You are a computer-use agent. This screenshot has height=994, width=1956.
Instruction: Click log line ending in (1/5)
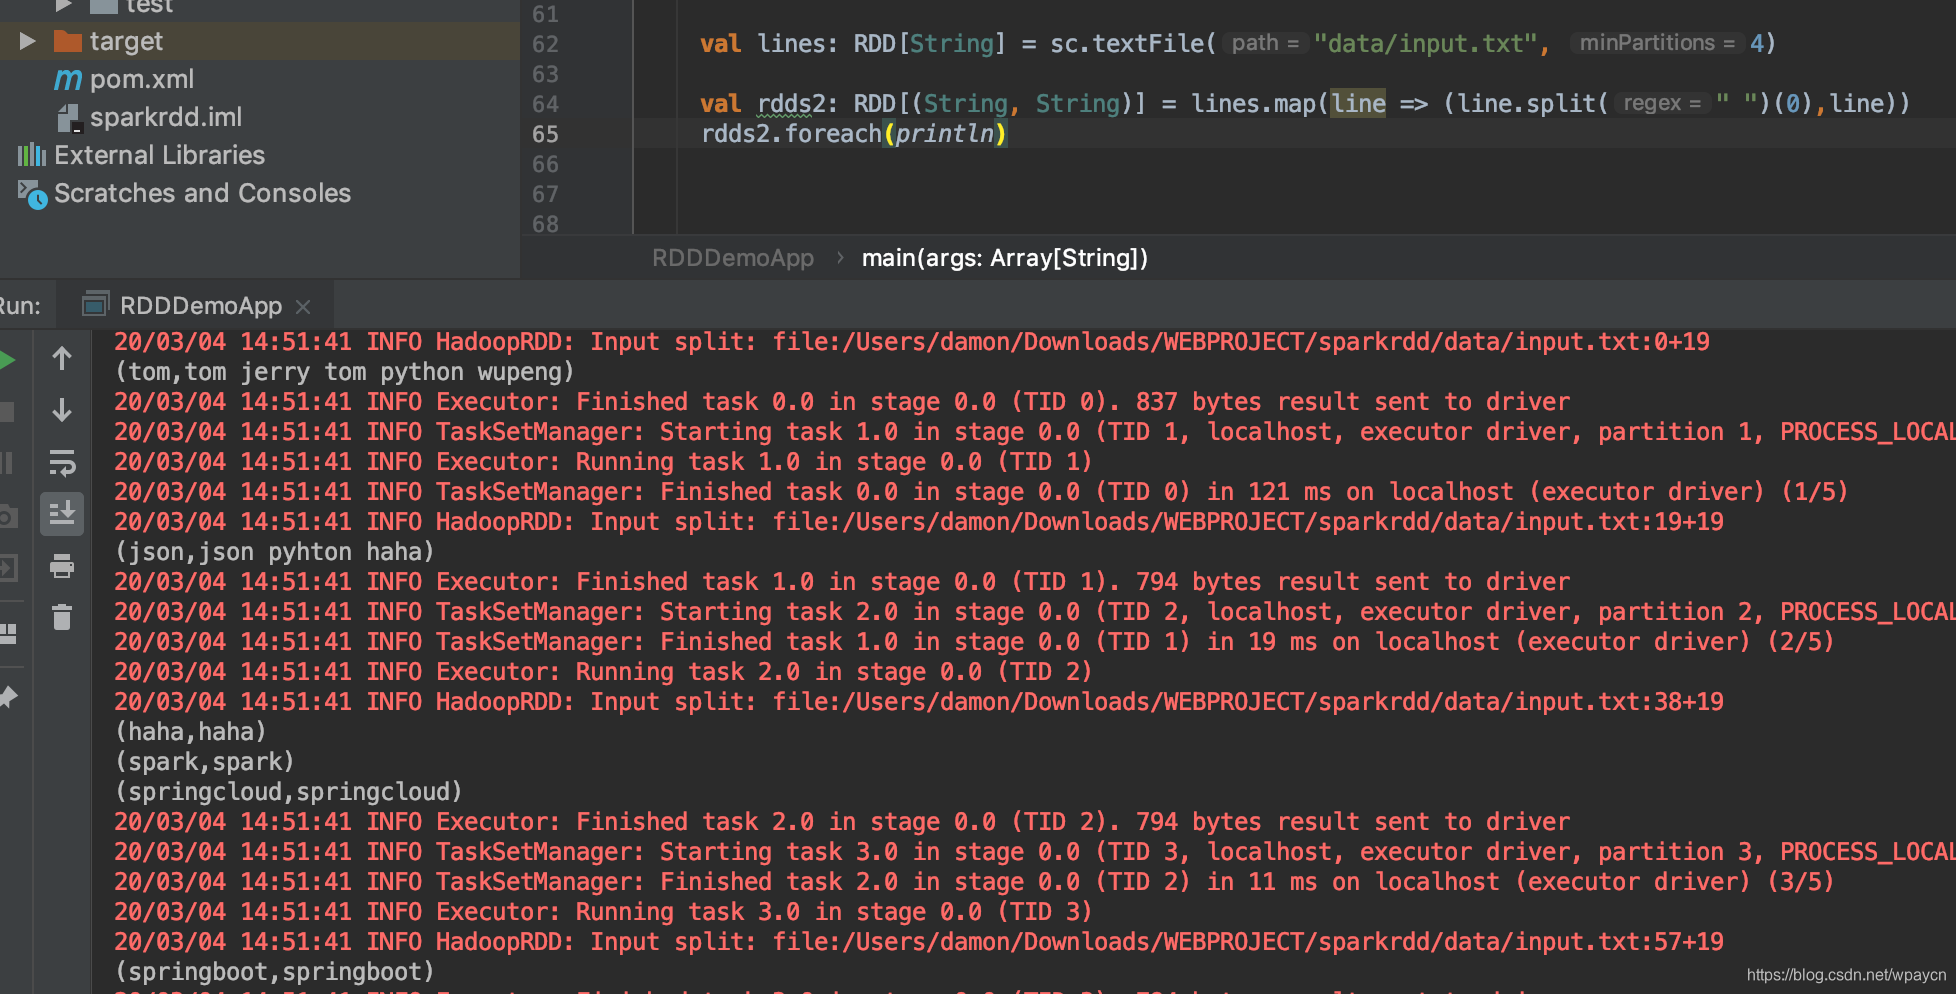pyautogui.click(x=981, y=492)
